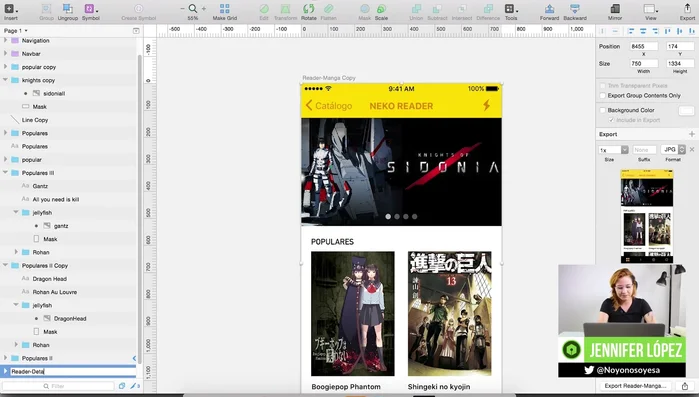Open the JPG format dropdown
The image size is (699, 397).
tap(673, 150)
